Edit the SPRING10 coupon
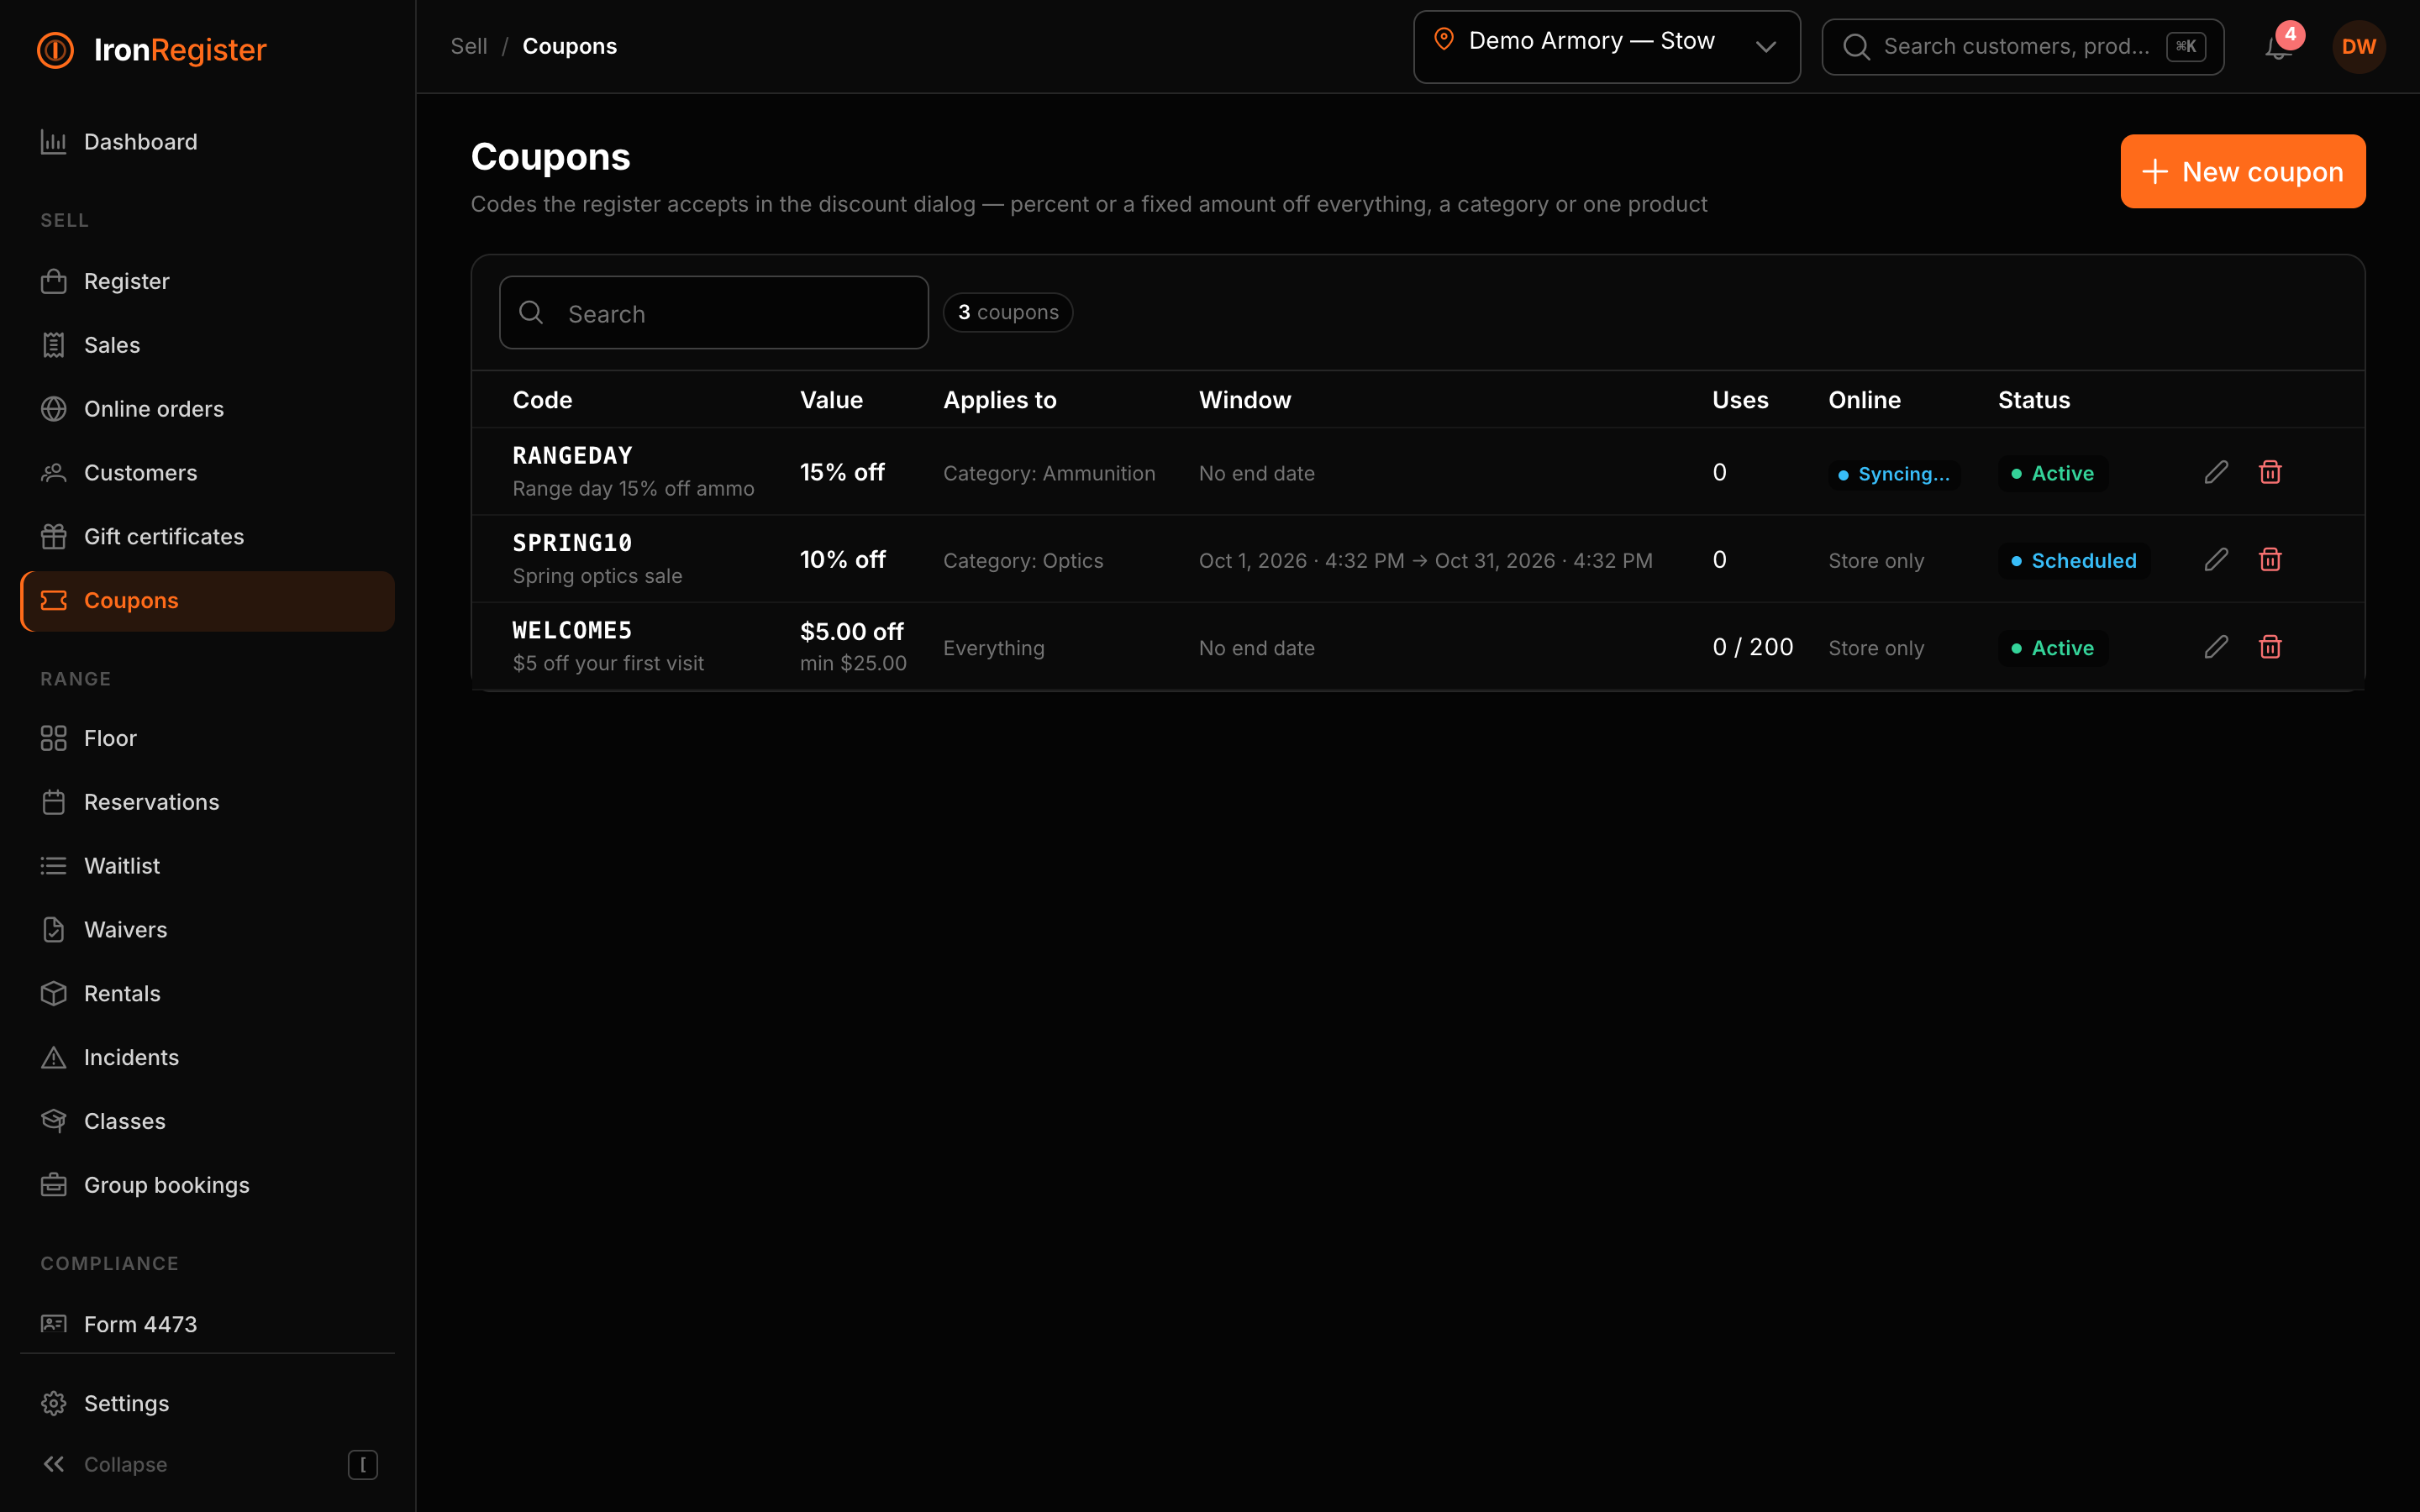Screen dimensions: 2420x1512 click(x=2216, y=559)
